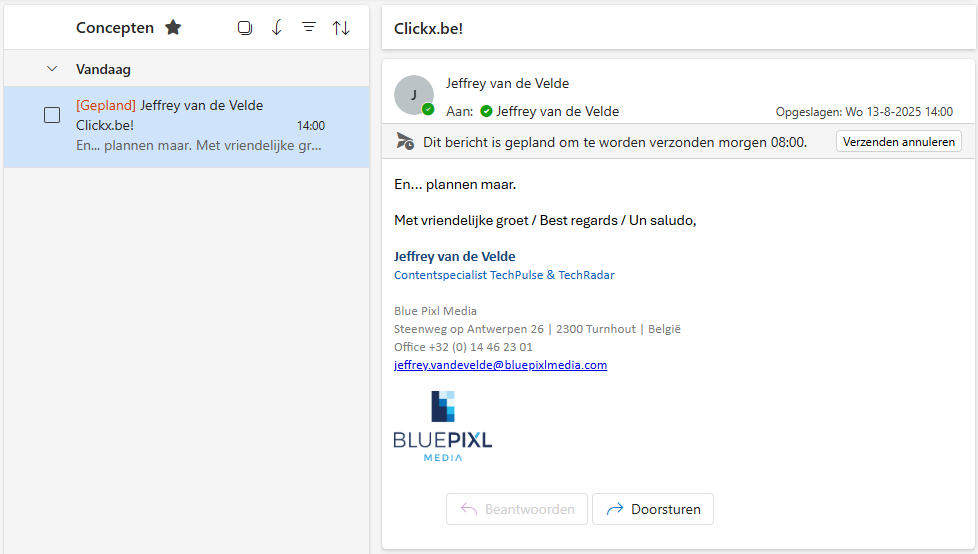Click the subject Clickx.be! in message list
The width and height of the screenshot is (978, 554).
click(x=105, y=125)
